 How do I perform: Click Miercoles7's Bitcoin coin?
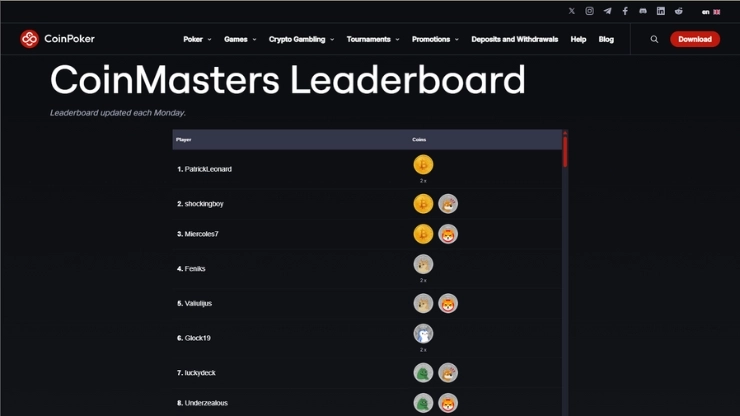pos(423,234)
